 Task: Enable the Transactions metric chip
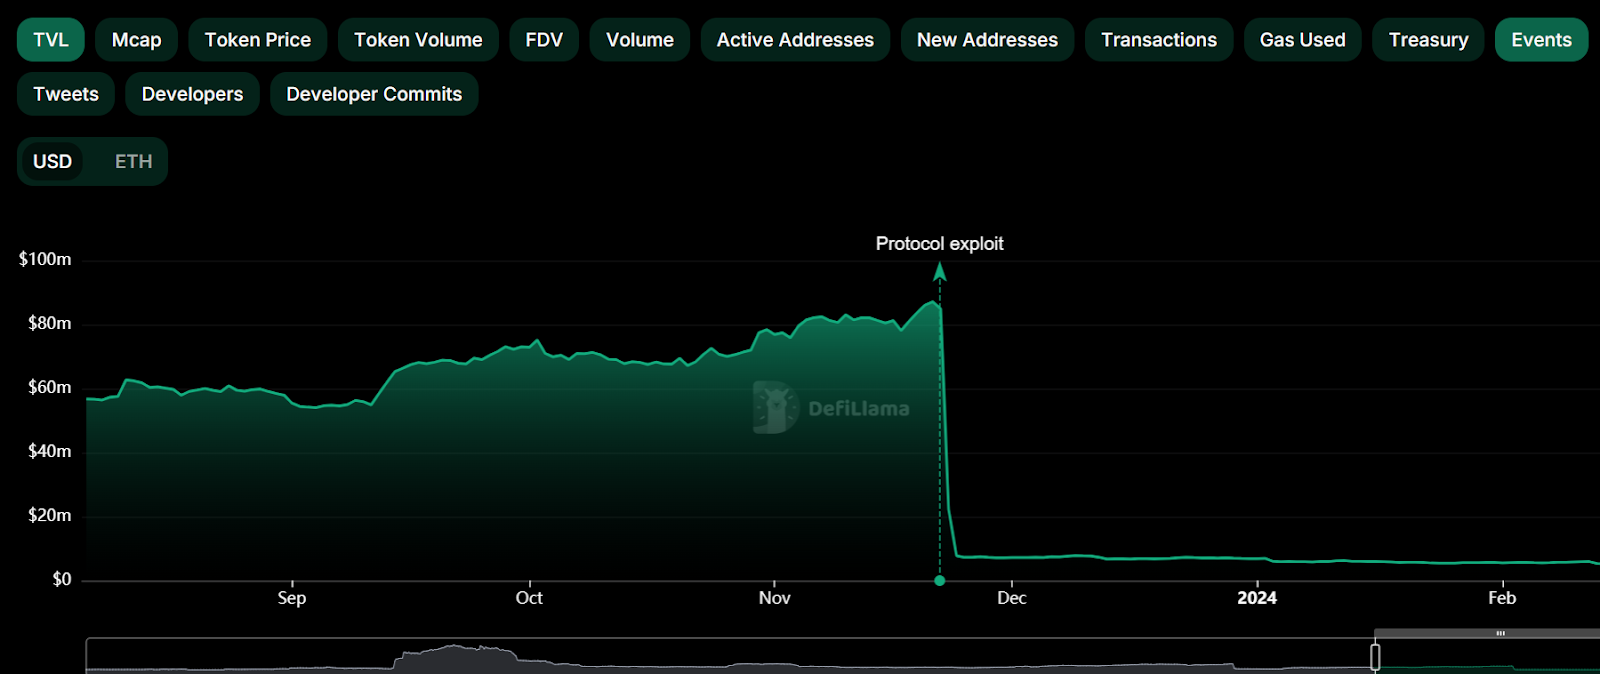1159,40
